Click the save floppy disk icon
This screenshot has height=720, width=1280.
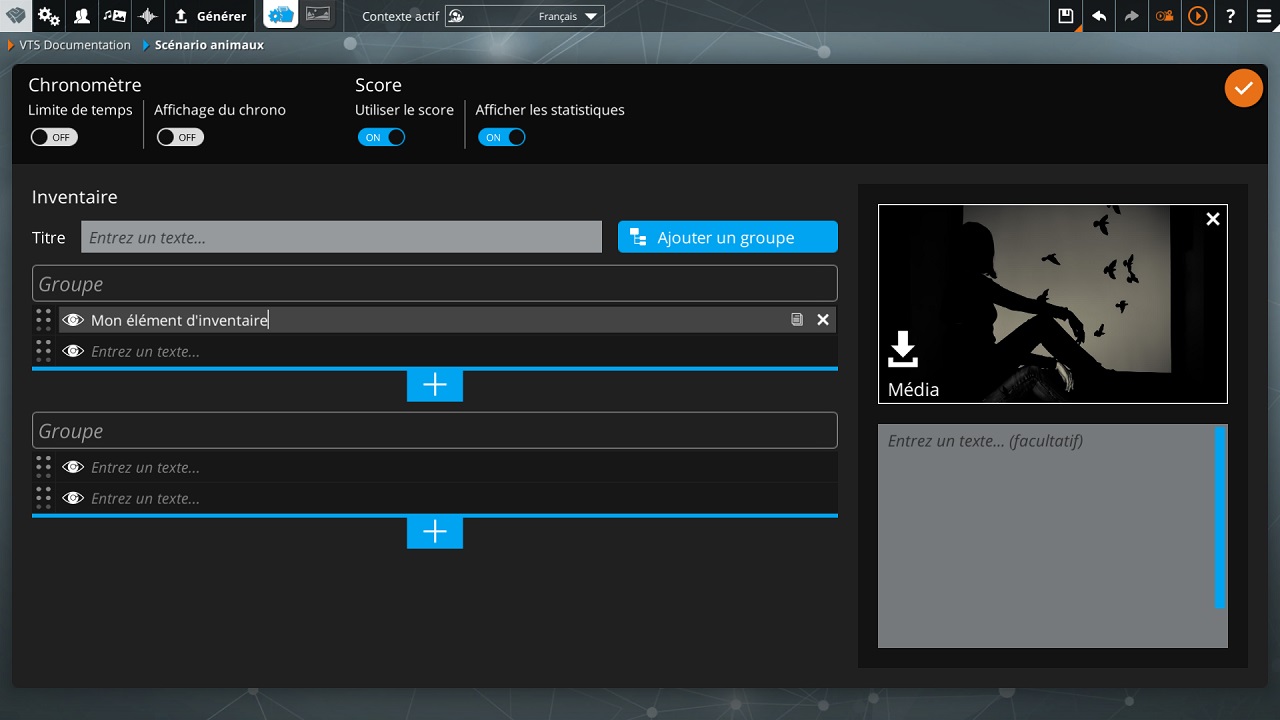(x=1066, y=15)
